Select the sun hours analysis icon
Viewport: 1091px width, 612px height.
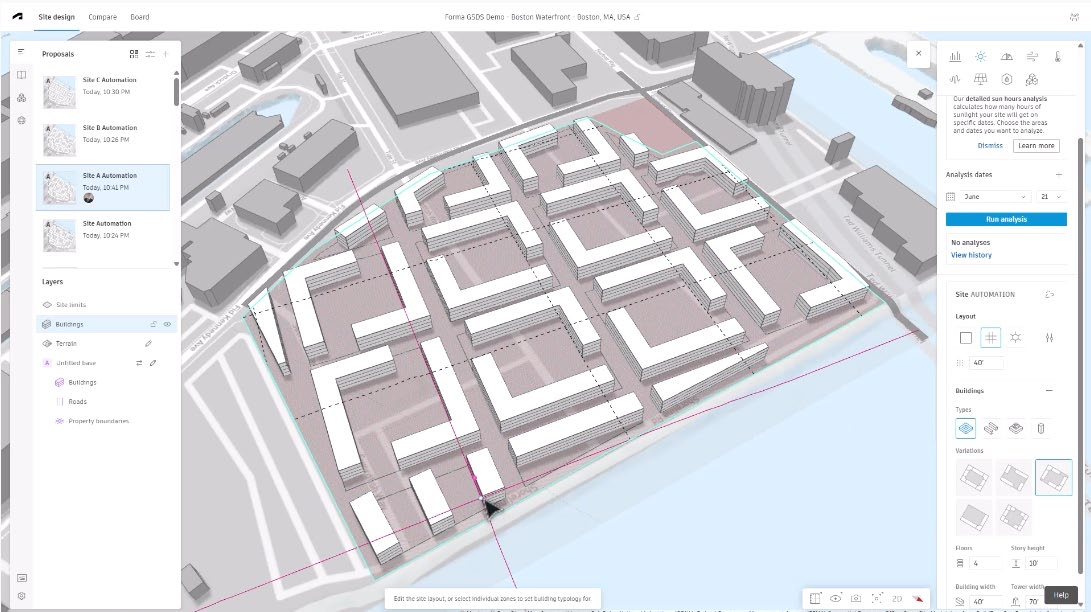tap(980, 56)
